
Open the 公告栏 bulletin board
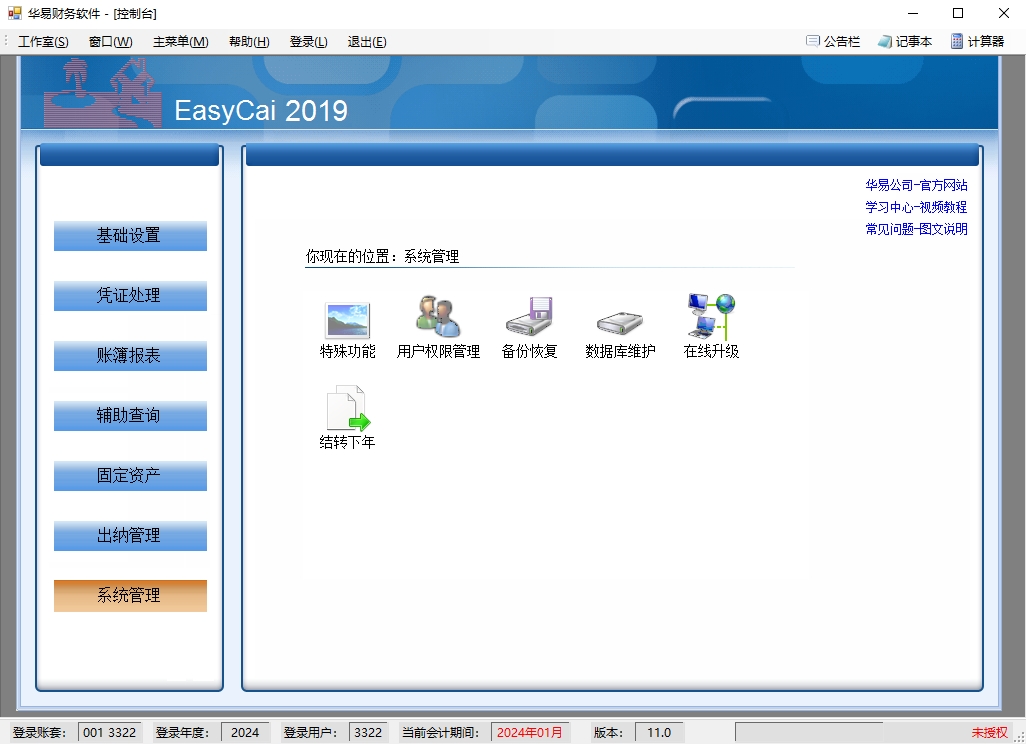833,41
